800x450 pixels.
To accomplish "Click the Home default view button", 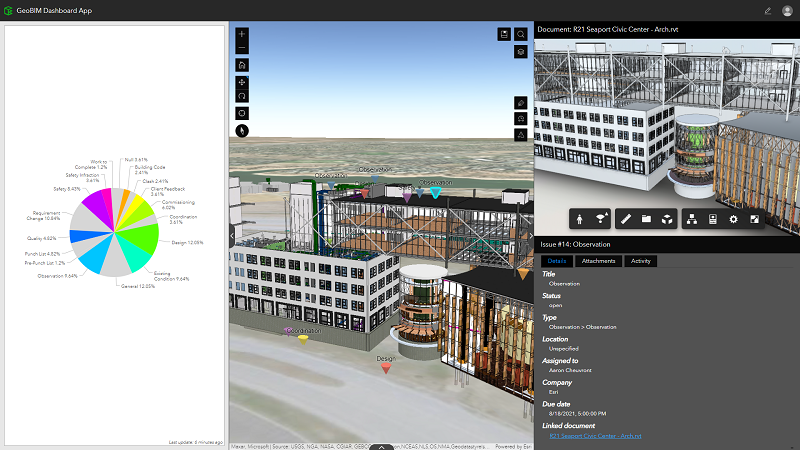I will tap(242, 64).
